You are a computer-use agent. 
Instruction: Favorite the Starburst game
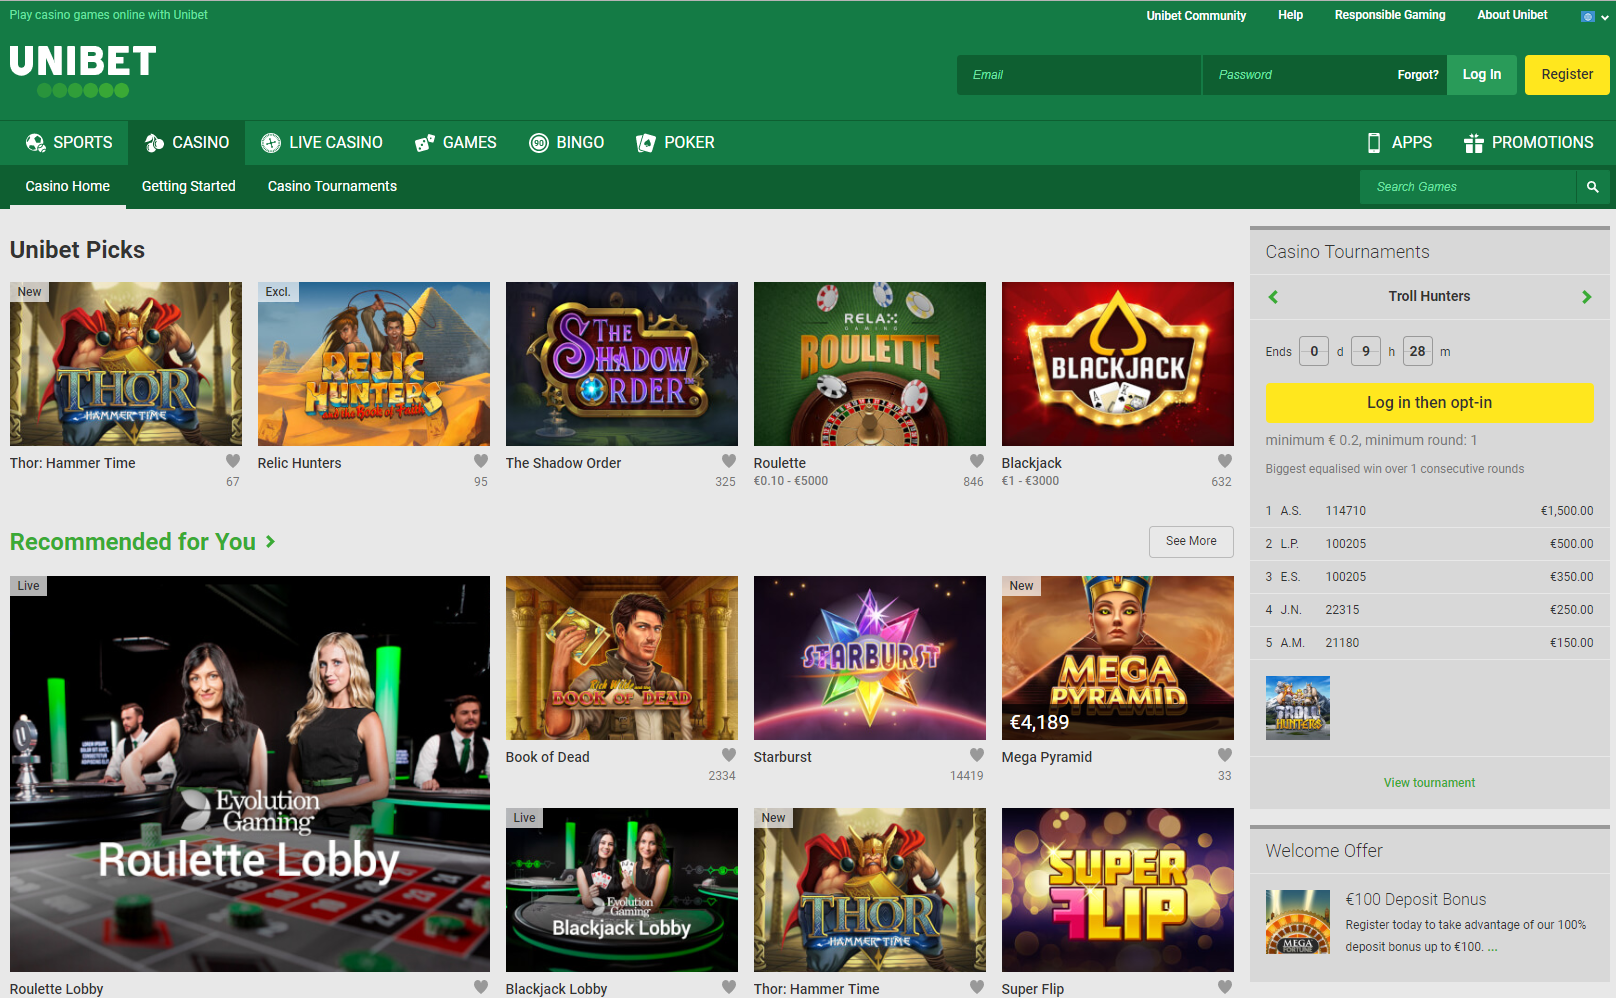(x=977, y=755)
